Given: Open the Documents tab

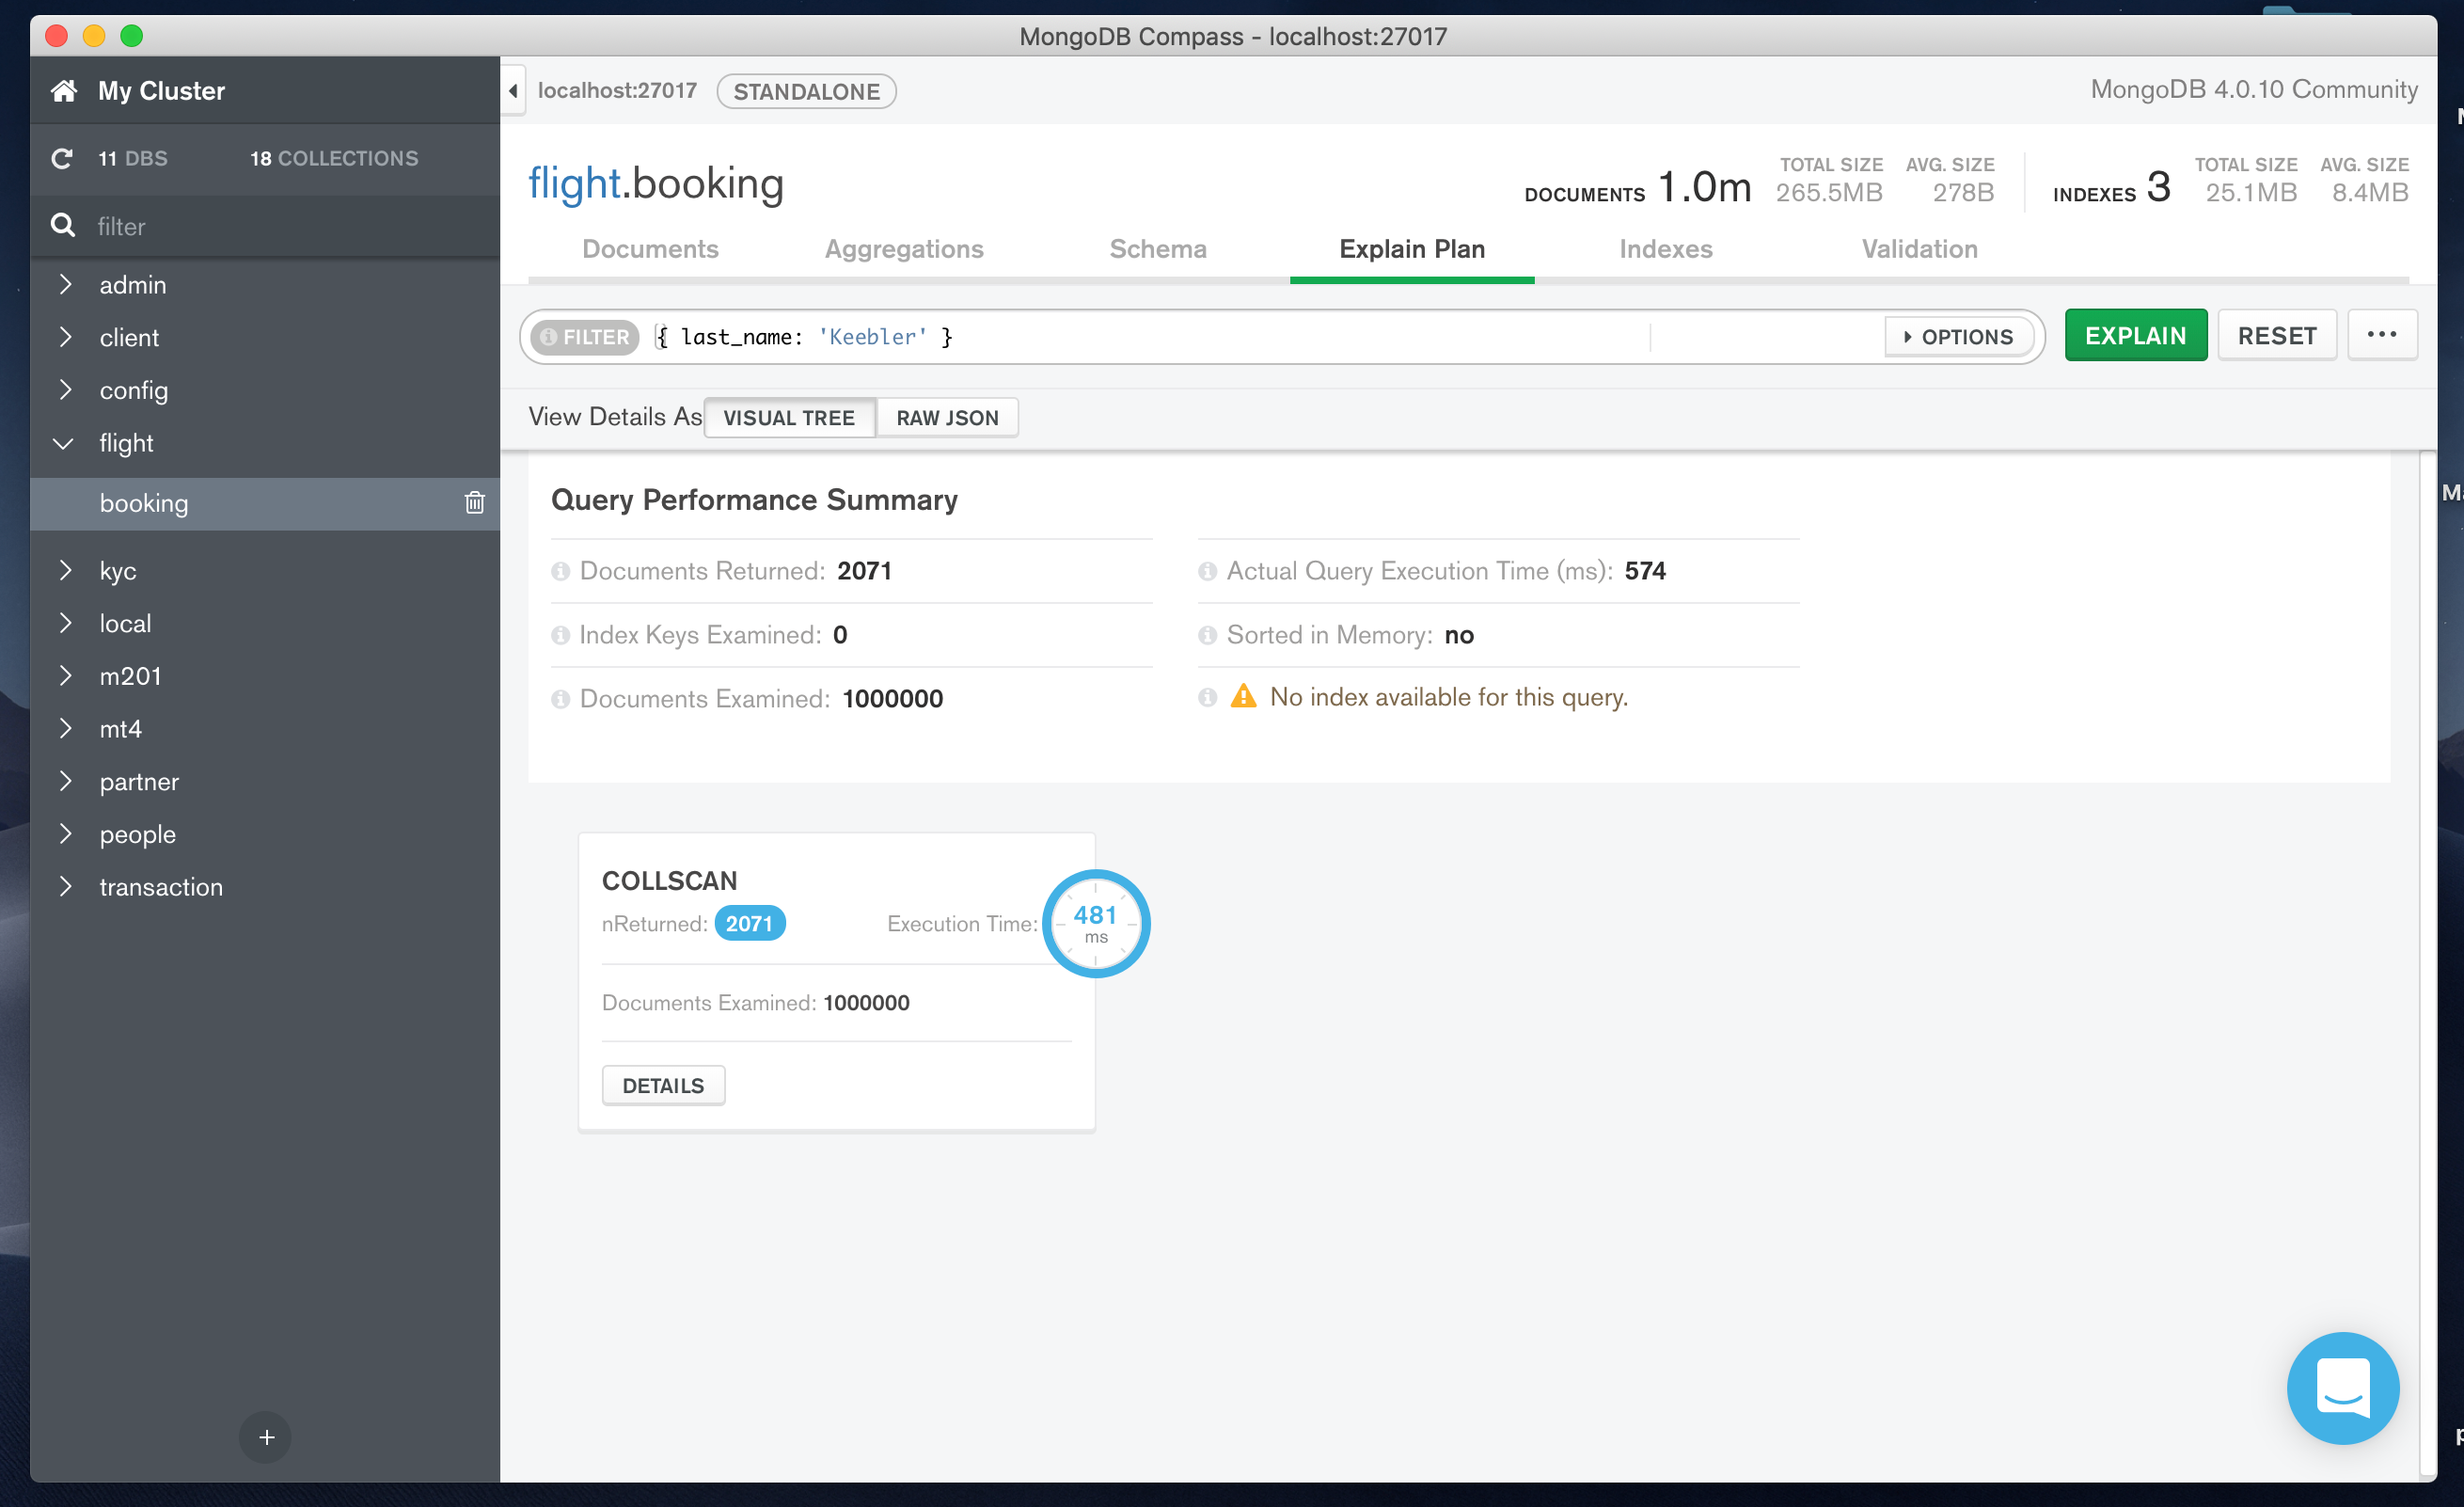Looking at the screenshot, I should tap(650, 249).
